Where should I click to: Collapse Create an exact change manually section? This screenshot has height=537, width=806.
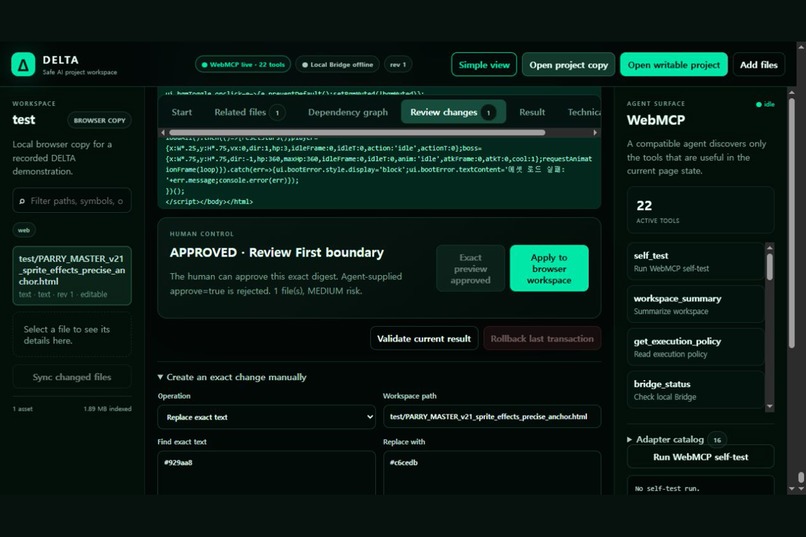[x=232, y=377]
